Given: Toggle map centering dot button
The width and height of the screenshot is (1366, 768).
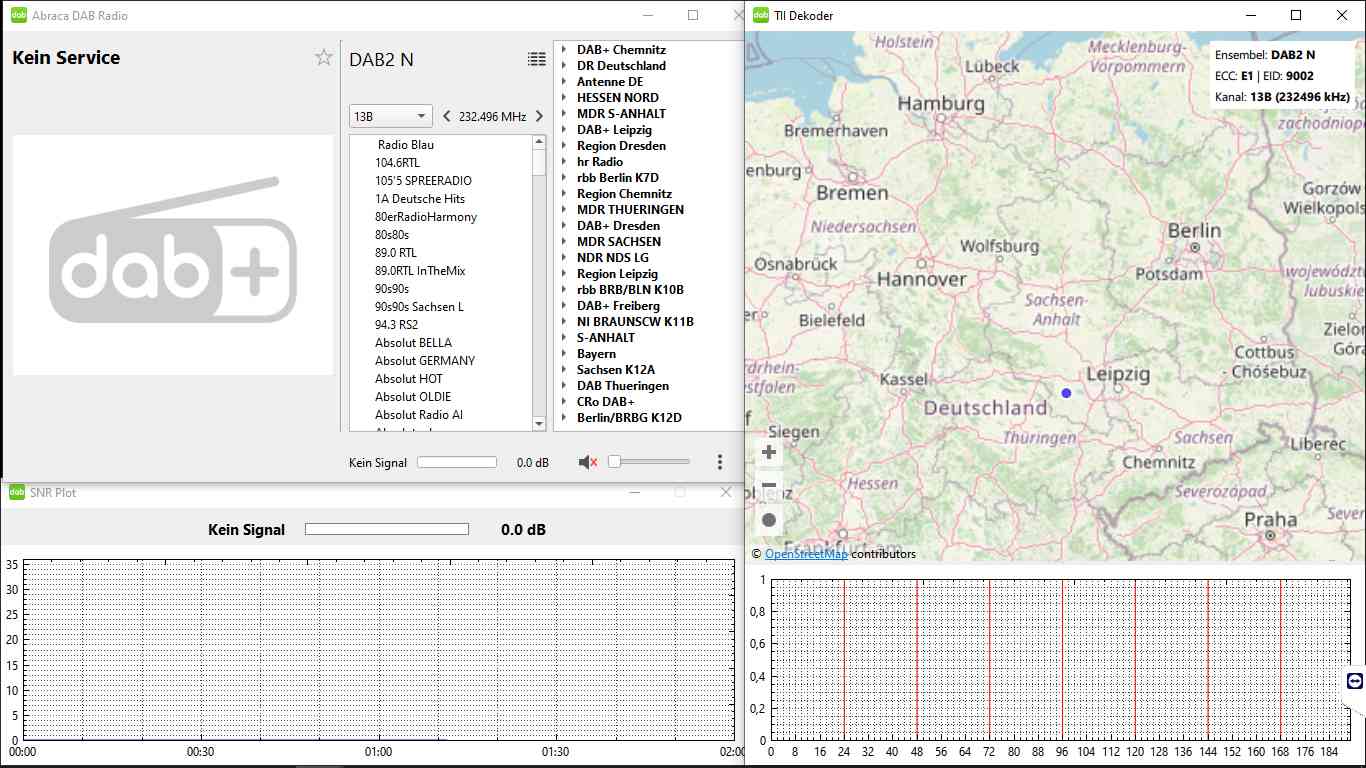Looking at the screenshot, I should [x=769, y=520].
